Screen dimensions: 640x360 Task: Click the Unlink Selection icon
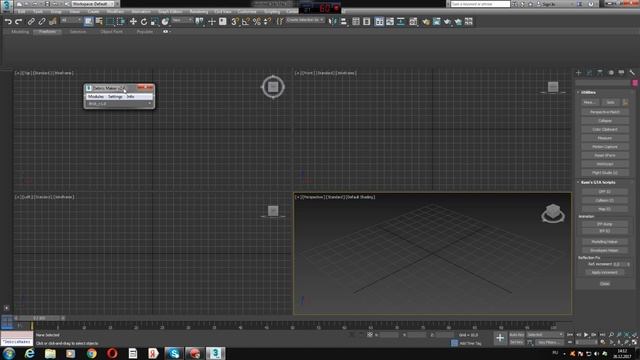(42, 22)
